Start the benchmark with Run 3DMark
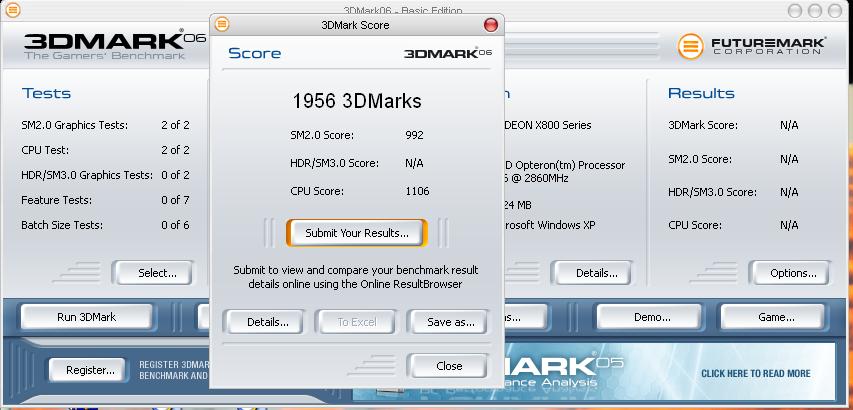The height and width of the screenshot is (410, 853). click(86, 317)
